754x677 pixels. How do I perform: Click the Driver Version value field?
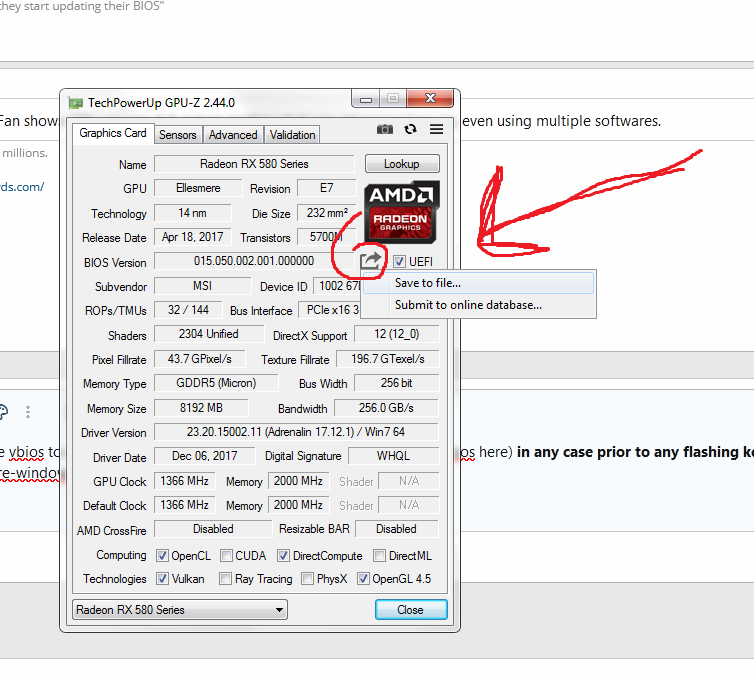296,432
